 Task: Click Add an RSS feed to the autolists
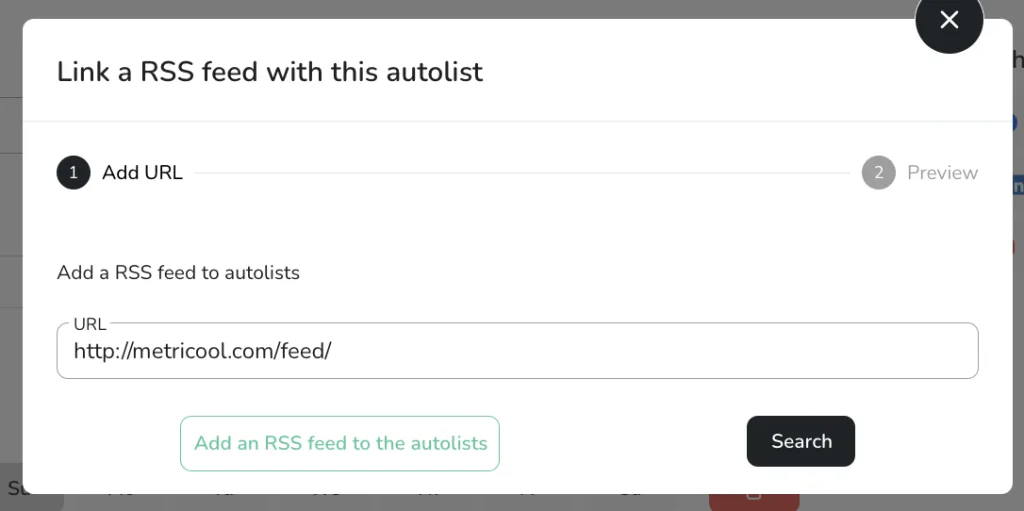340,443
